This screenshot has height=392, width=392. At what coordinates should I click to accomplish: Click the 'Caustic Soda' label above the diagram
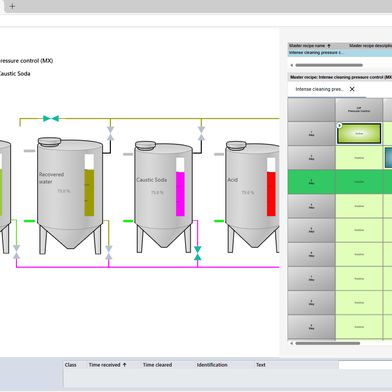[15, 74]
